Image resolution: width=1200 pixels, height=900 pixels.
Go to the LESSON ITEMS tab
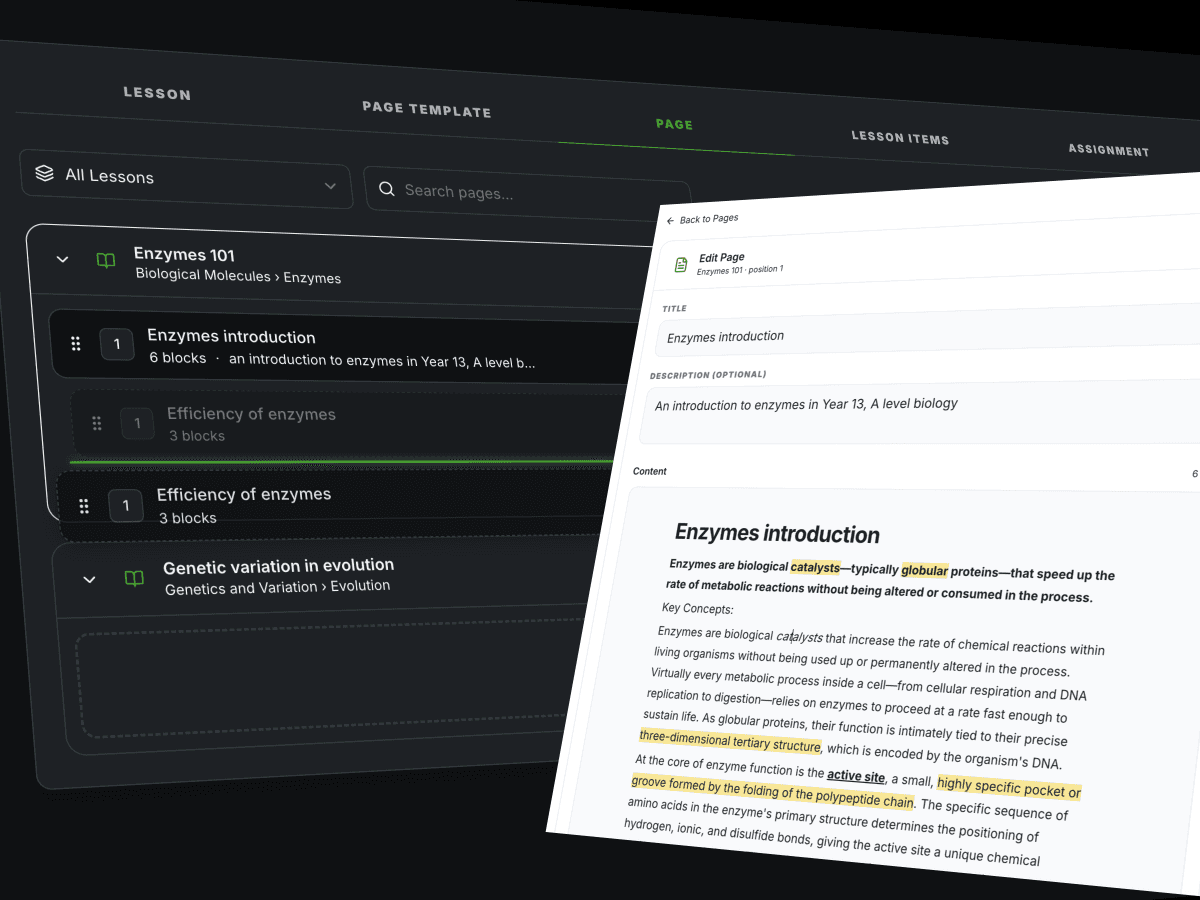coord(900,138)
